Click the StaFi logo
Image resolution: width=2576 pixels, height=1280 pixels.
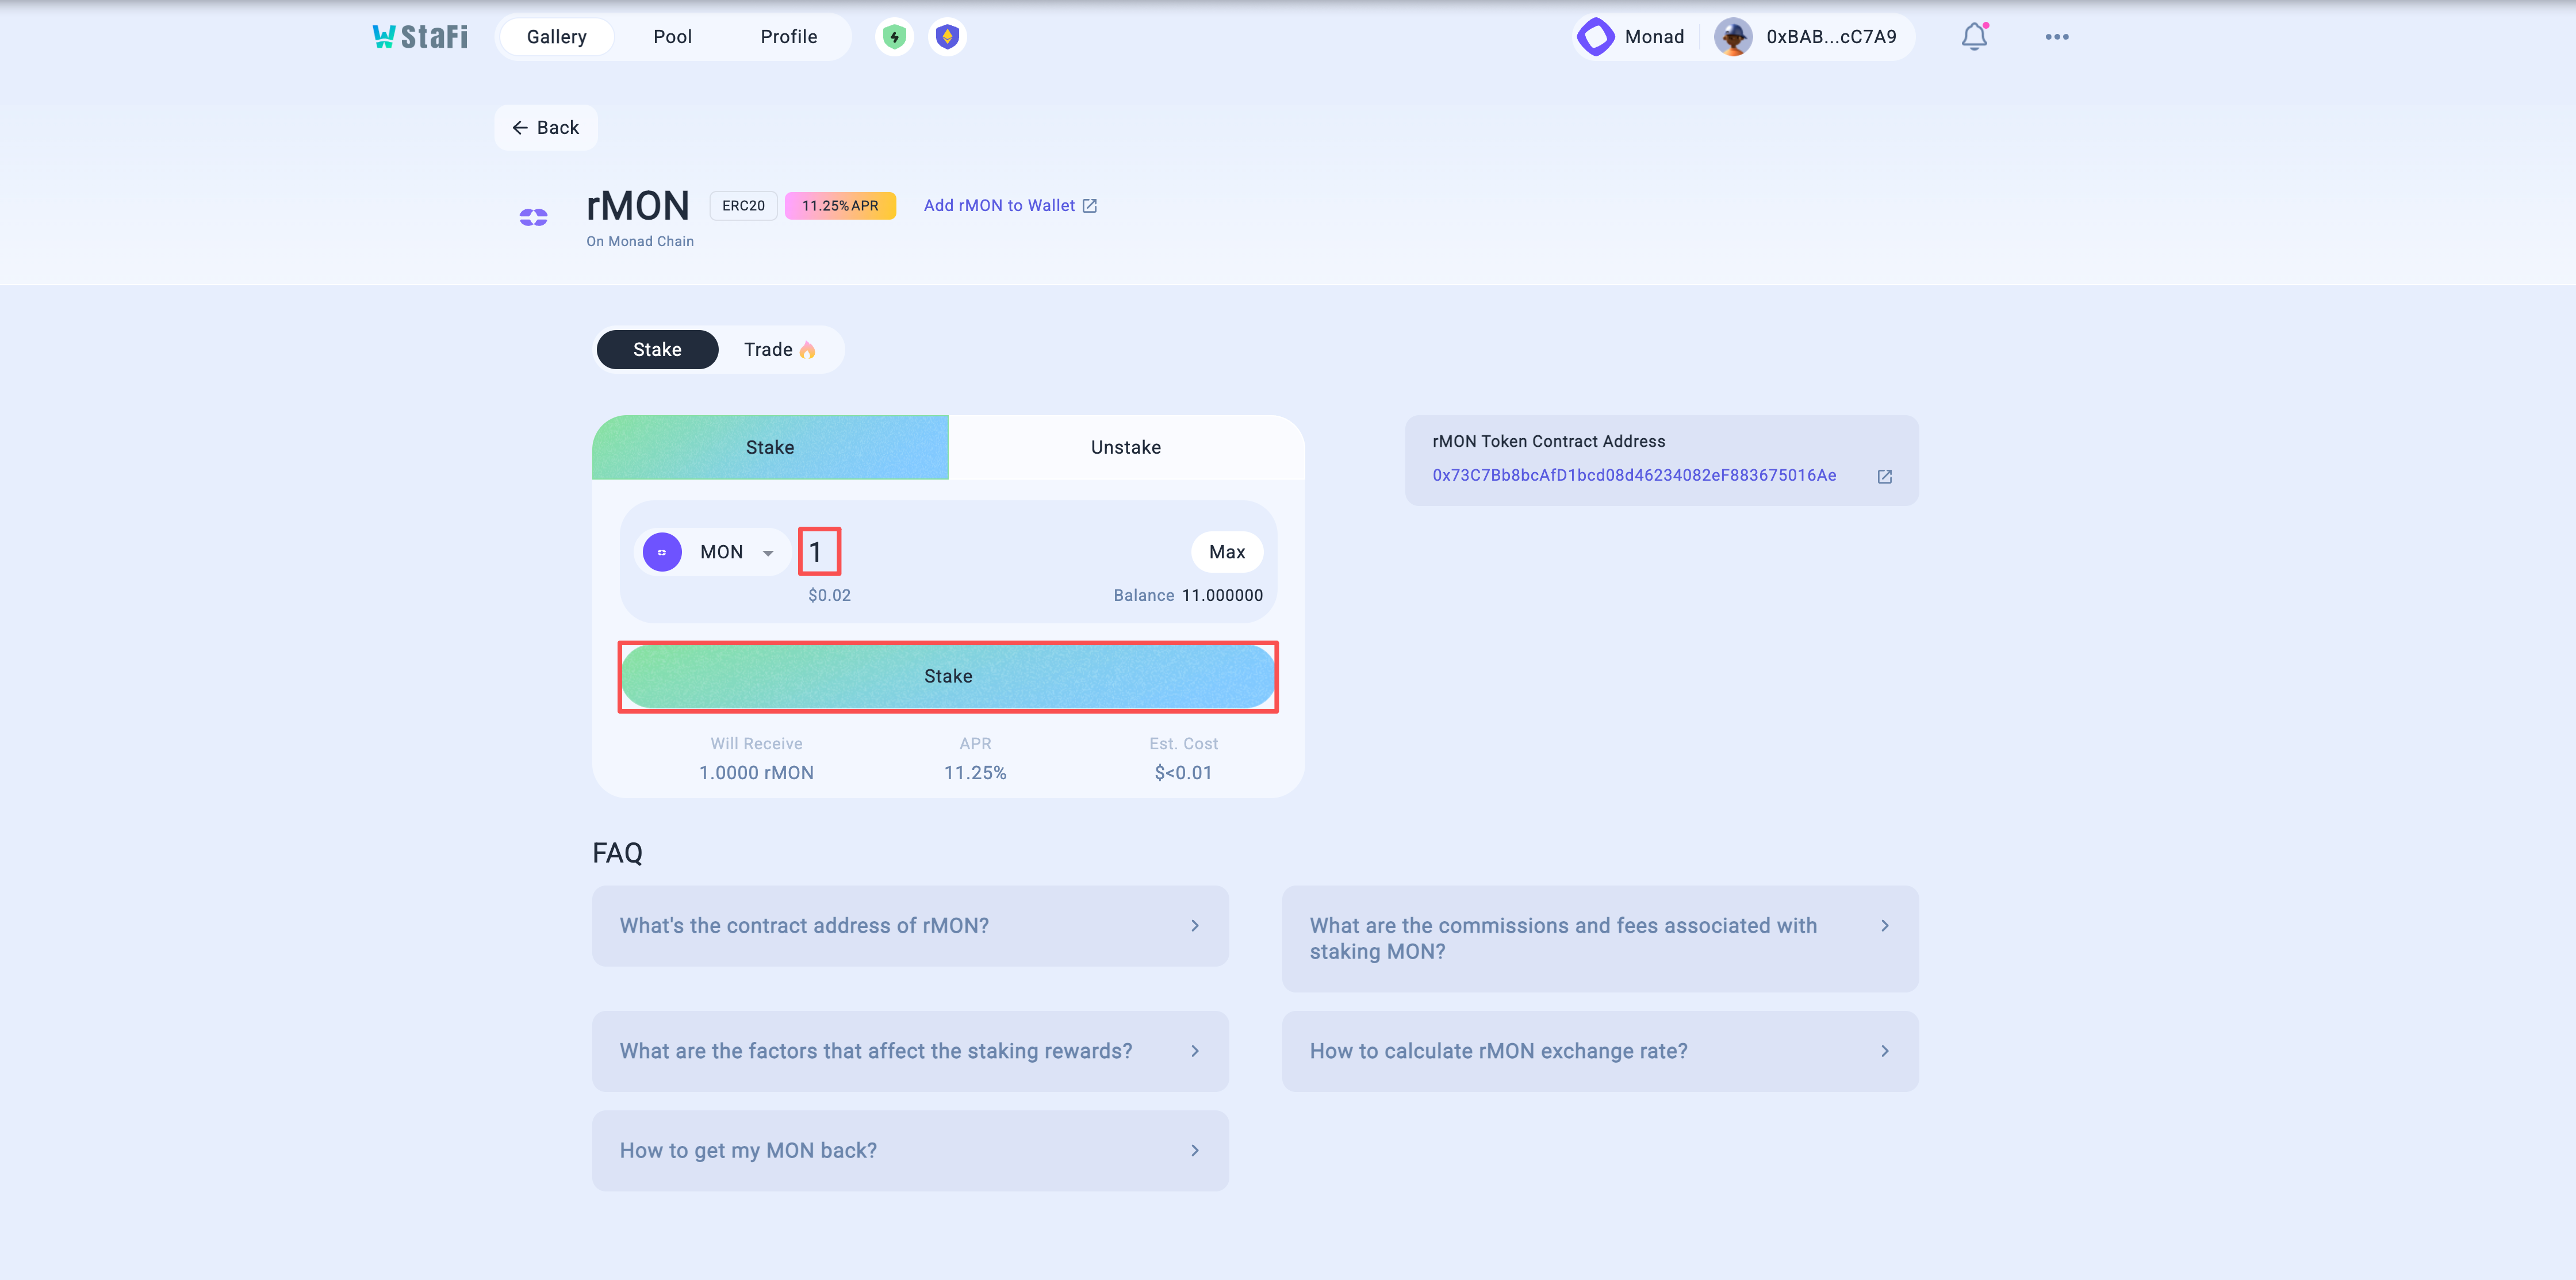click(419, 37)
